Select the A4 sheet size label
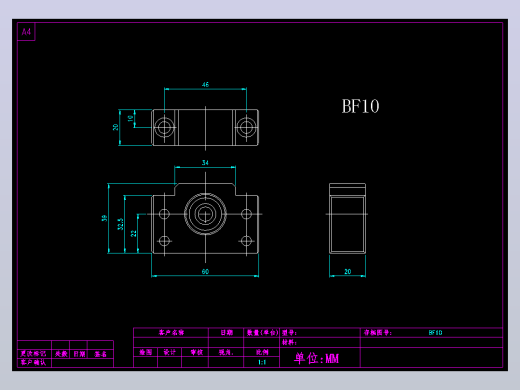The height and width of the screenshot is (390, 520). pos(26,32)
